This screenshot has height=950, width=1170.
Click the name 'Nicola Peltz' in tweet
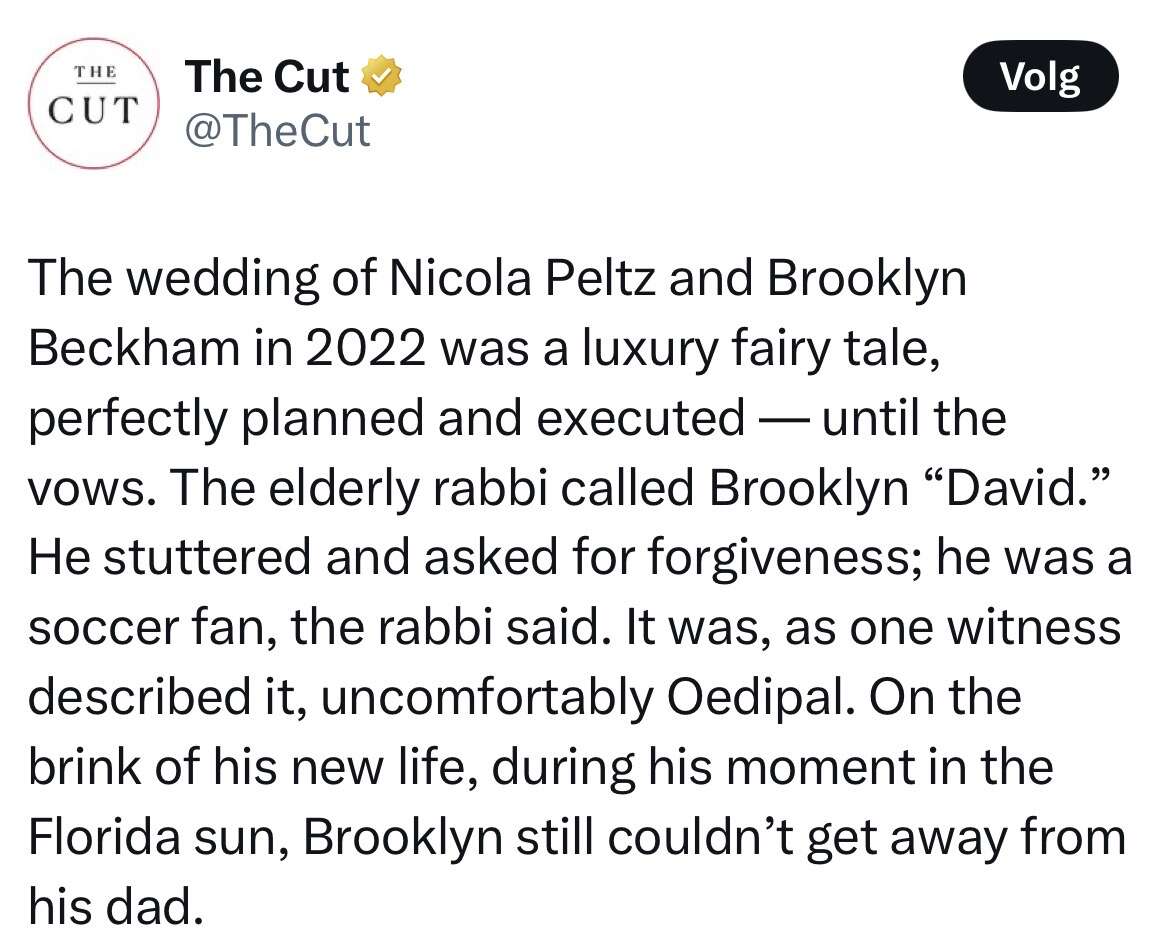click(524, 279)
